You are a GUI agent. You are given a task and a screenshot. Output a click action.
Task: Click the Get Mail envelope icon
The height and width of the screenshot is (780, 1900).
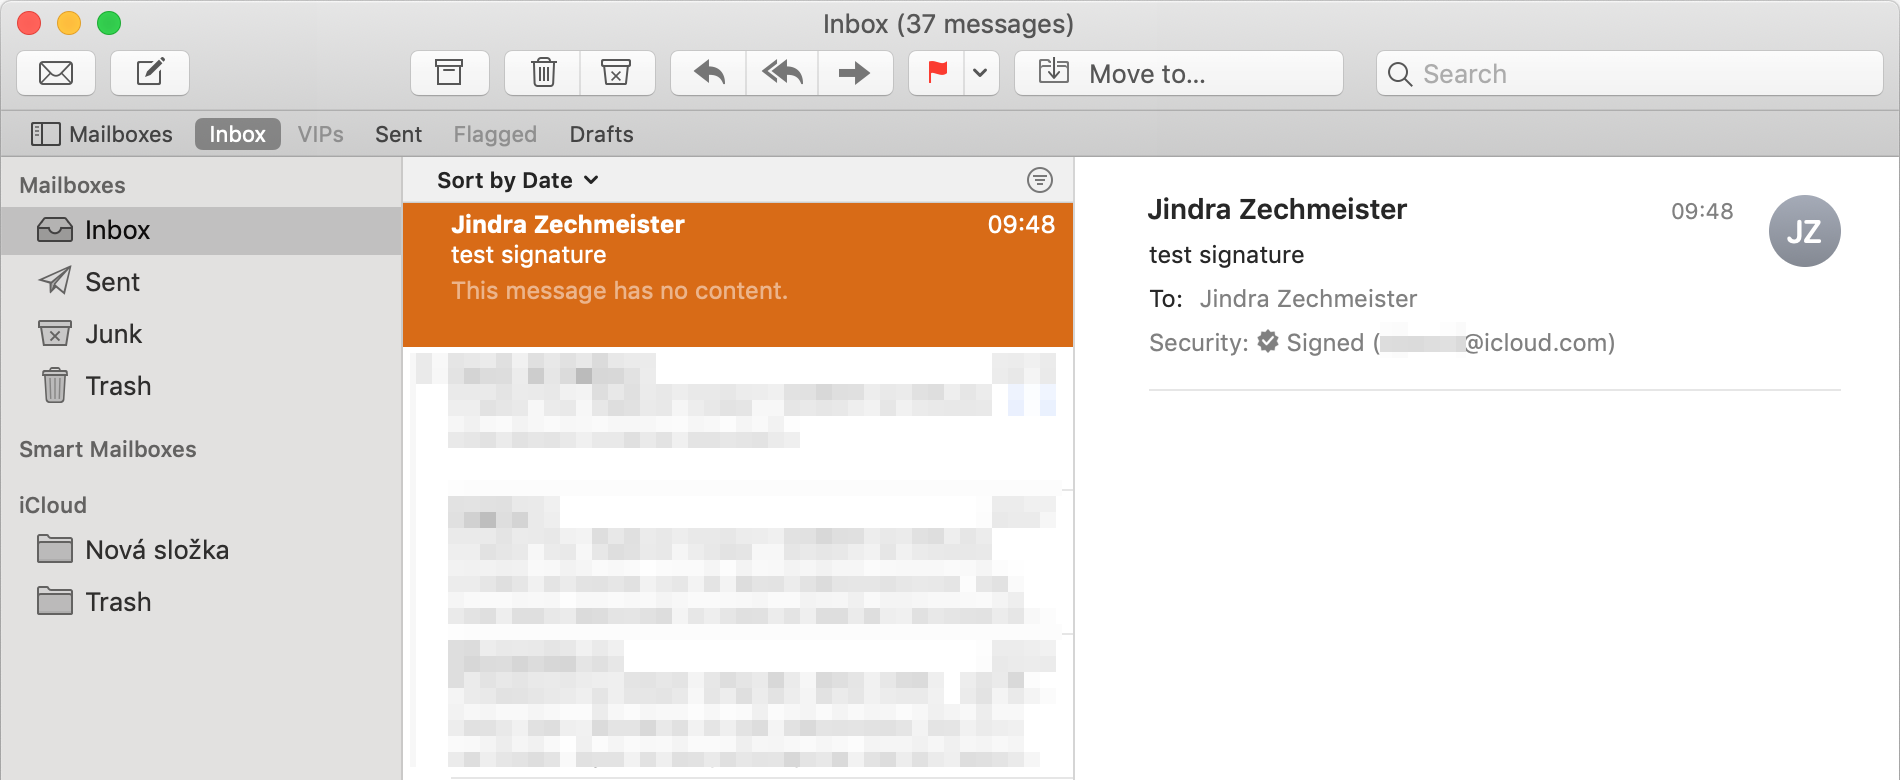[x=56, y=73]
